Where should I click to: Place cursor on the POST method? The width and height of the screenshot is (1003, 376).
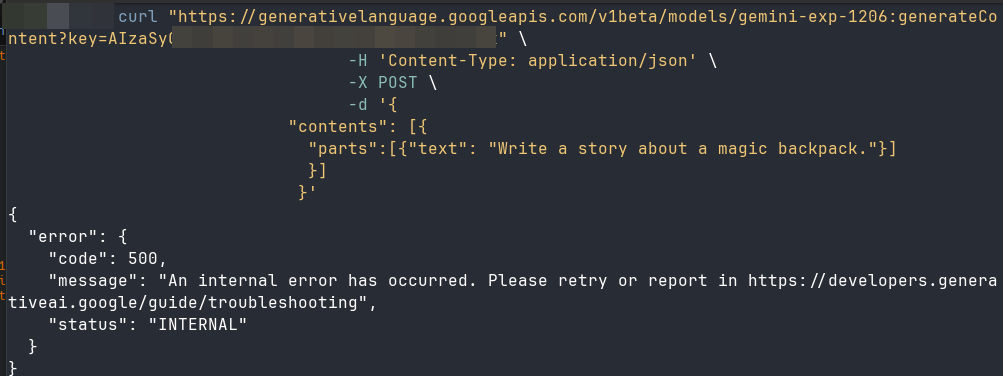(x=397, y=83)
